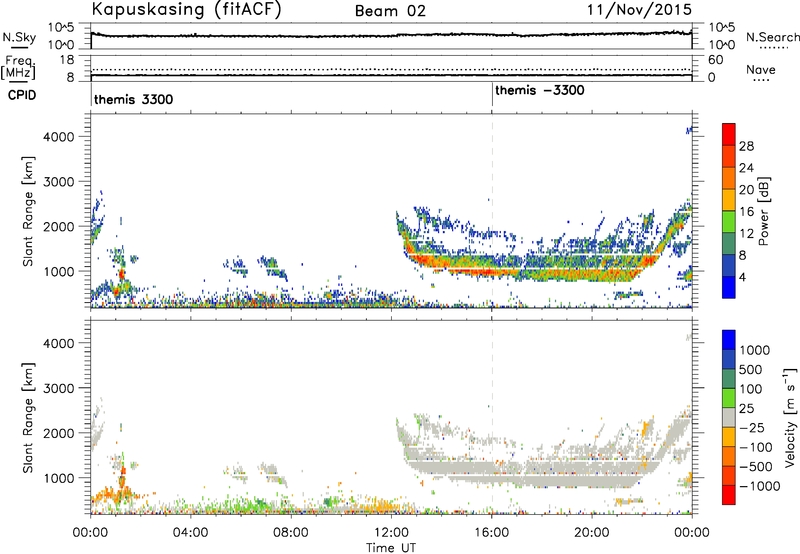
Task: Click the '04:00' time axis label
Action: point(190,533)
